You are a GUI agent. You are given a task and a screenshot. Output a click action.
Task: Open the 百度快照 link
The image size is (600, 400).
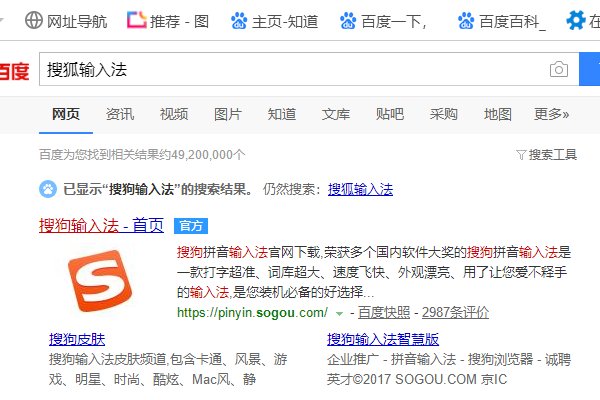[x=384, y=312]
